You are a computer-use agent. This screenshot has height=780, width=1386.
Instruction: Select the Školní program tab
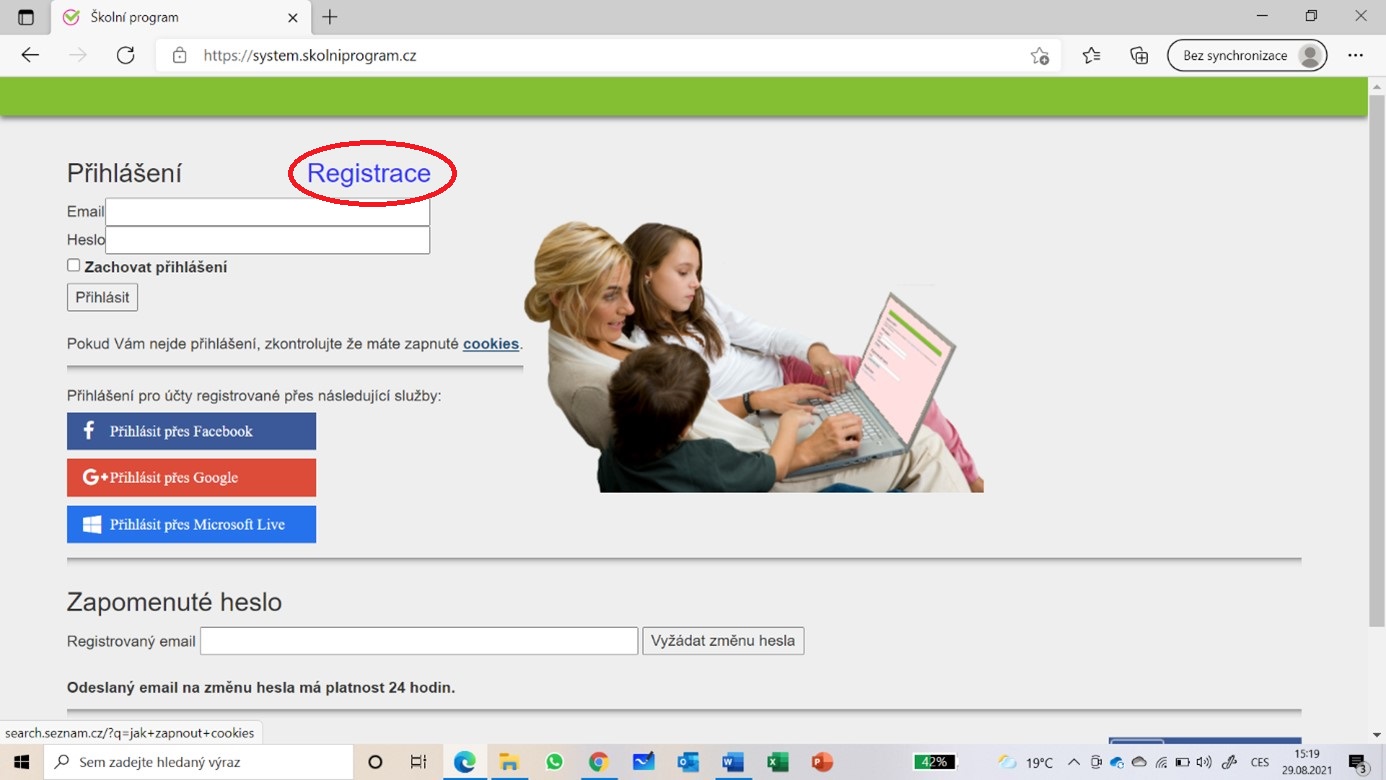180,18
